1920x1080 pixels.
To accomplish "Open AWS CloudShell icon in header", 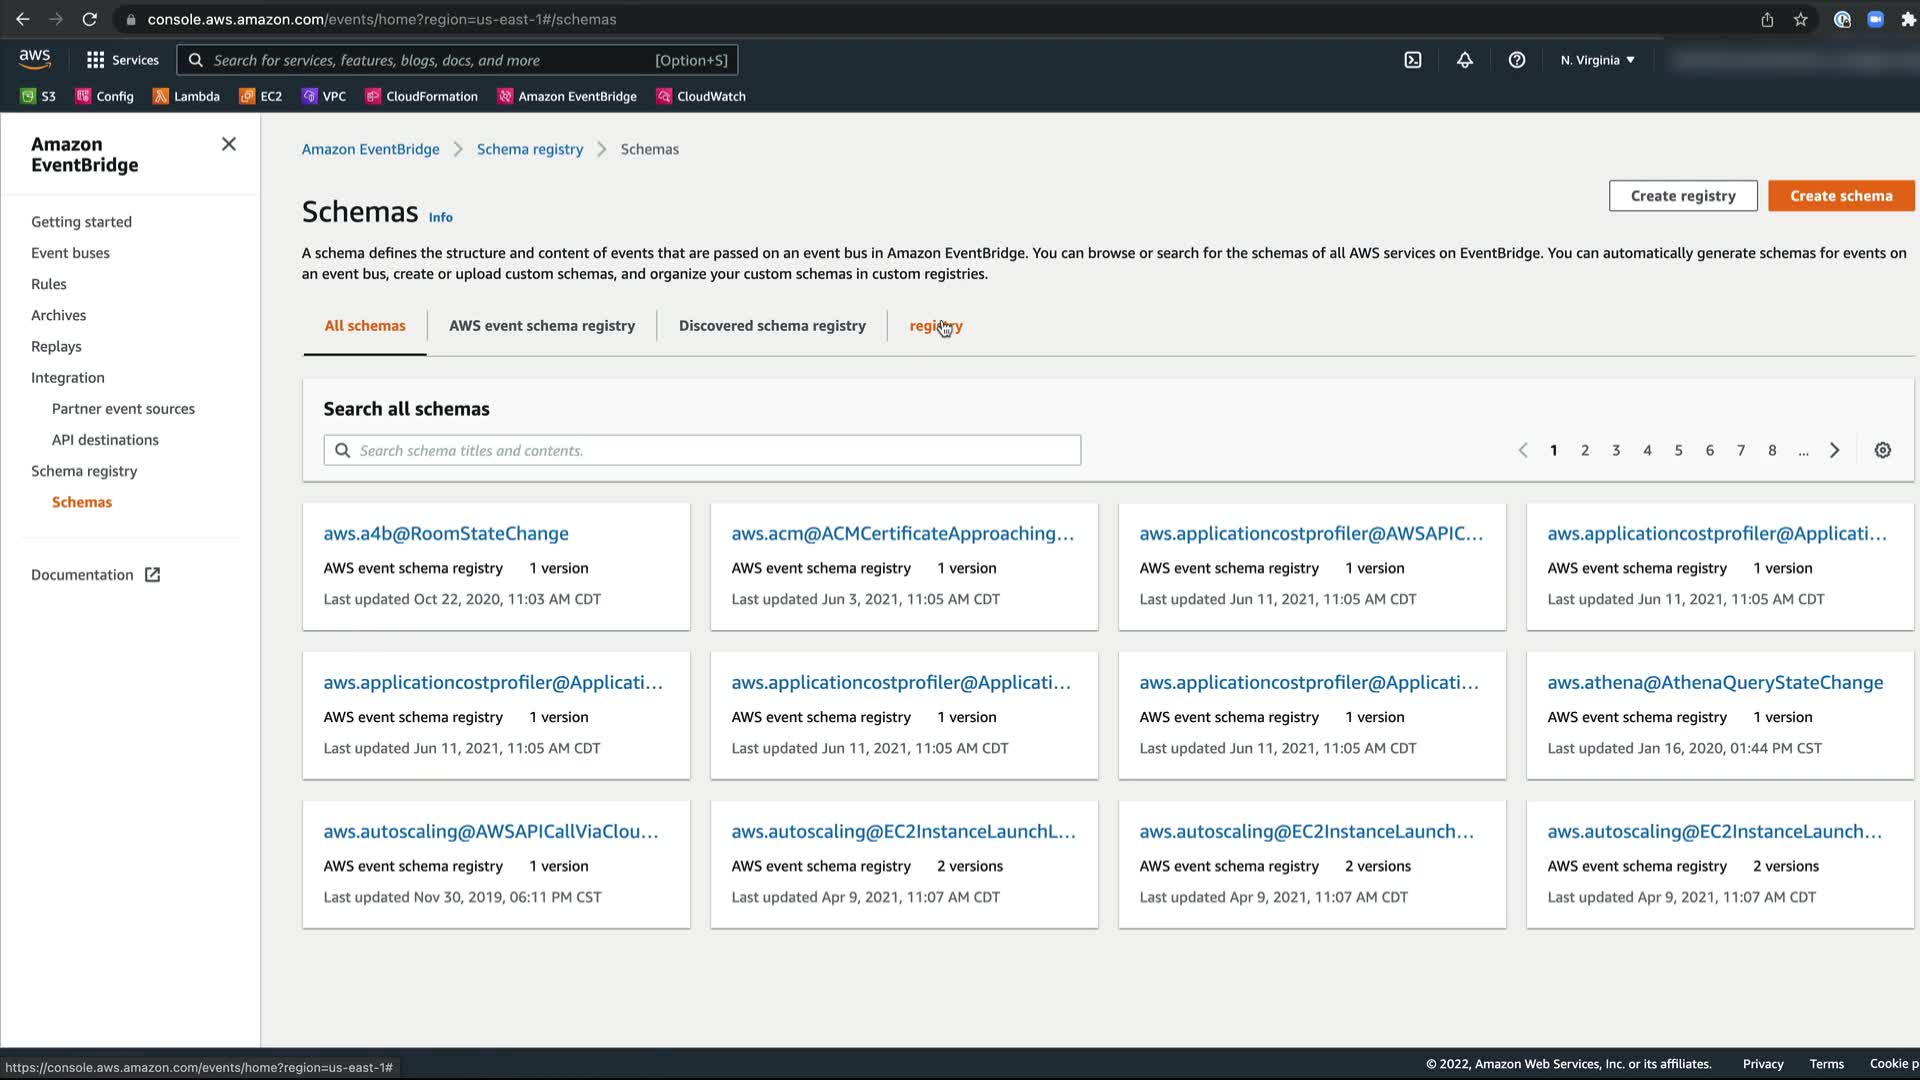I will 1412,60.
